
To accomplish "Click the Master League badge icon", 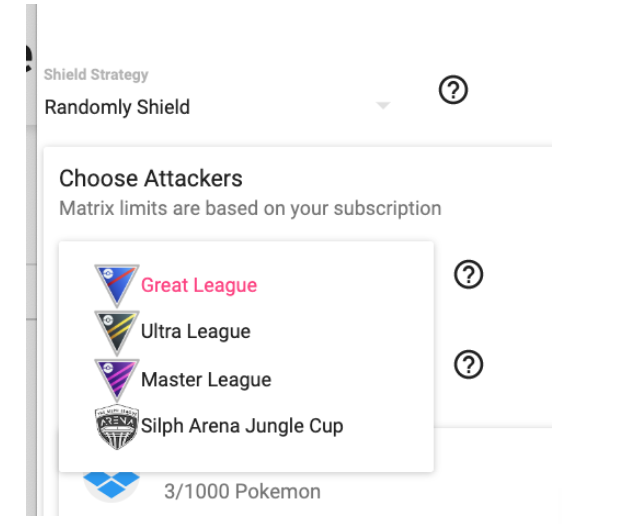I will tap(117, 379).
